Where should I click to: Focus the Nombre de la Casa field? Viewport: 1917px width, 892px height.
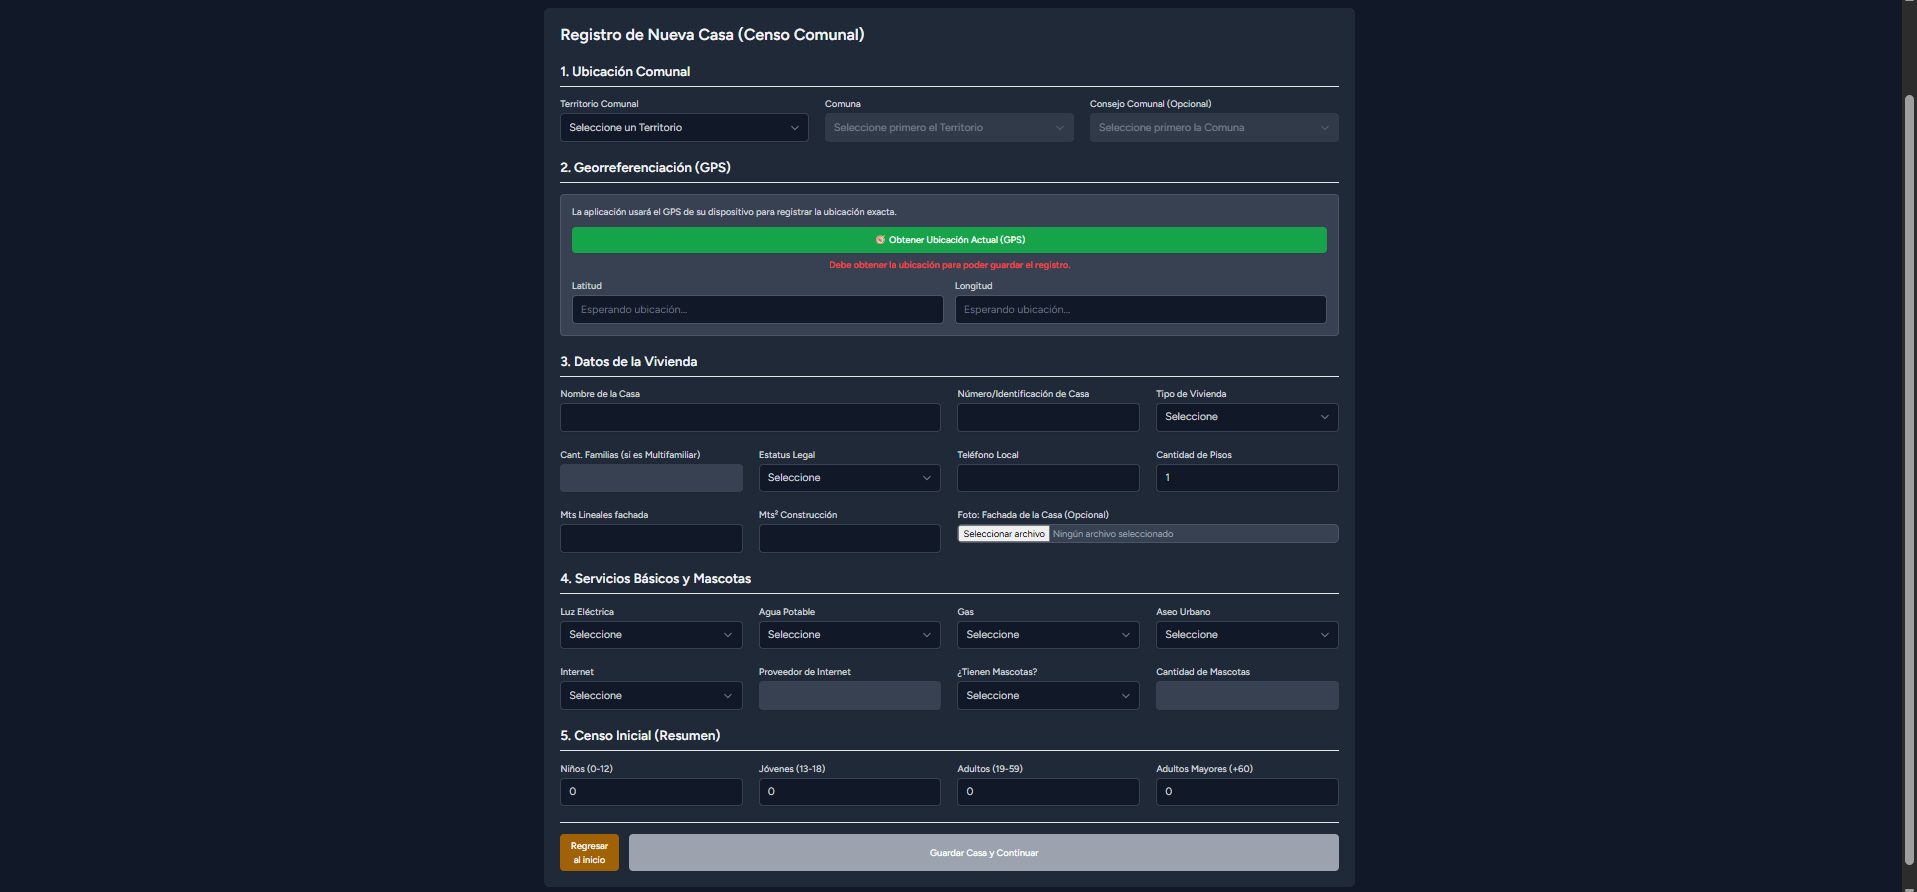pyautogui.click(x=750, y=417)
